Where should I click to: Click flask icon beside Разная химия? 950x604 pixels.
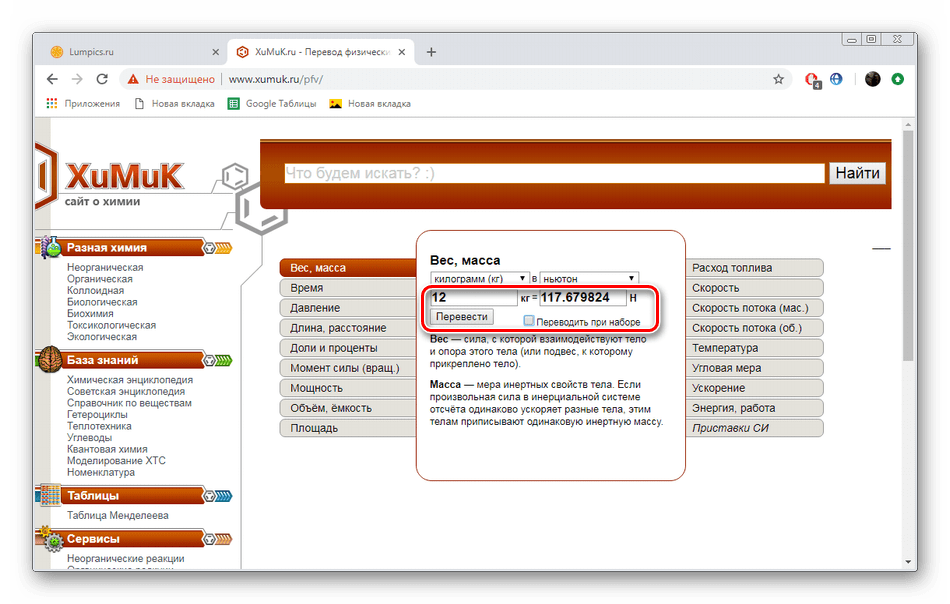[51, 248]
